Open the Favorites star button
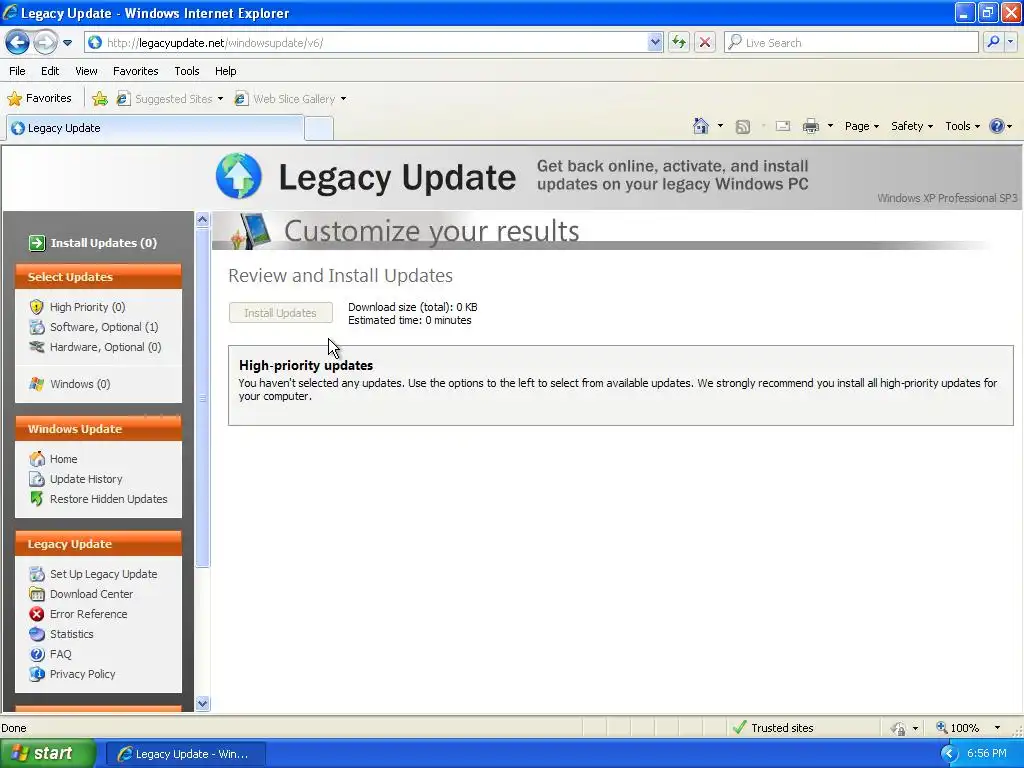The width and height of the screenshot is (1024, 768). [39, 99]
